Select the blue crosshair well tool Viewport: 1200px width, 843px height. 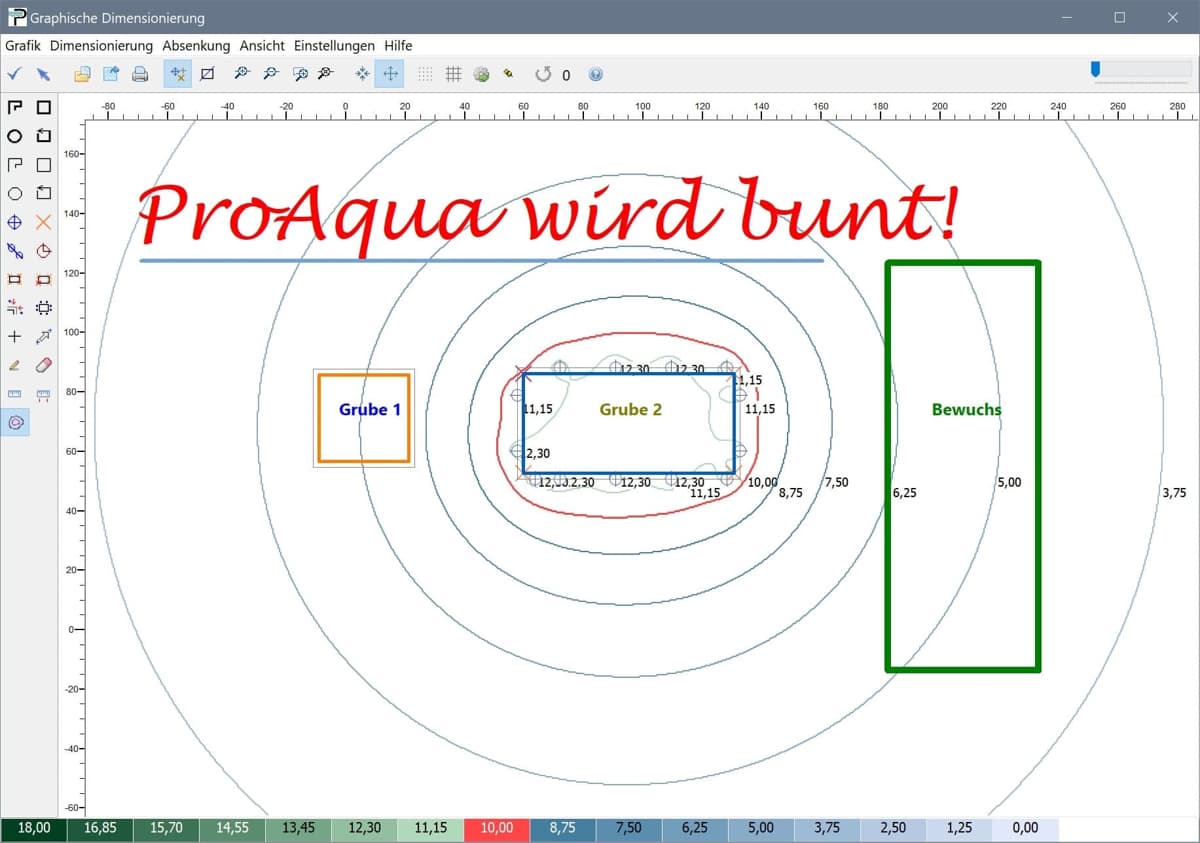15,222
